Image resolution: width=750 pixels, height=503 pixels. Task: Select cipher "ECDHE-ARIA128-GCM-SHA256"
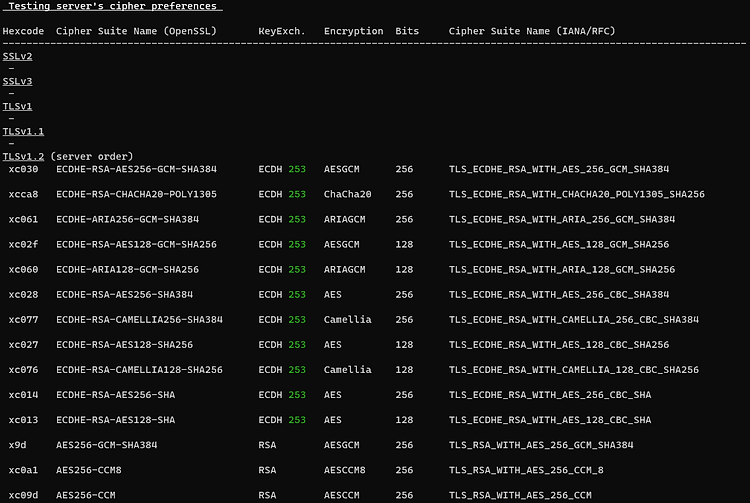(x=128, y=270)
